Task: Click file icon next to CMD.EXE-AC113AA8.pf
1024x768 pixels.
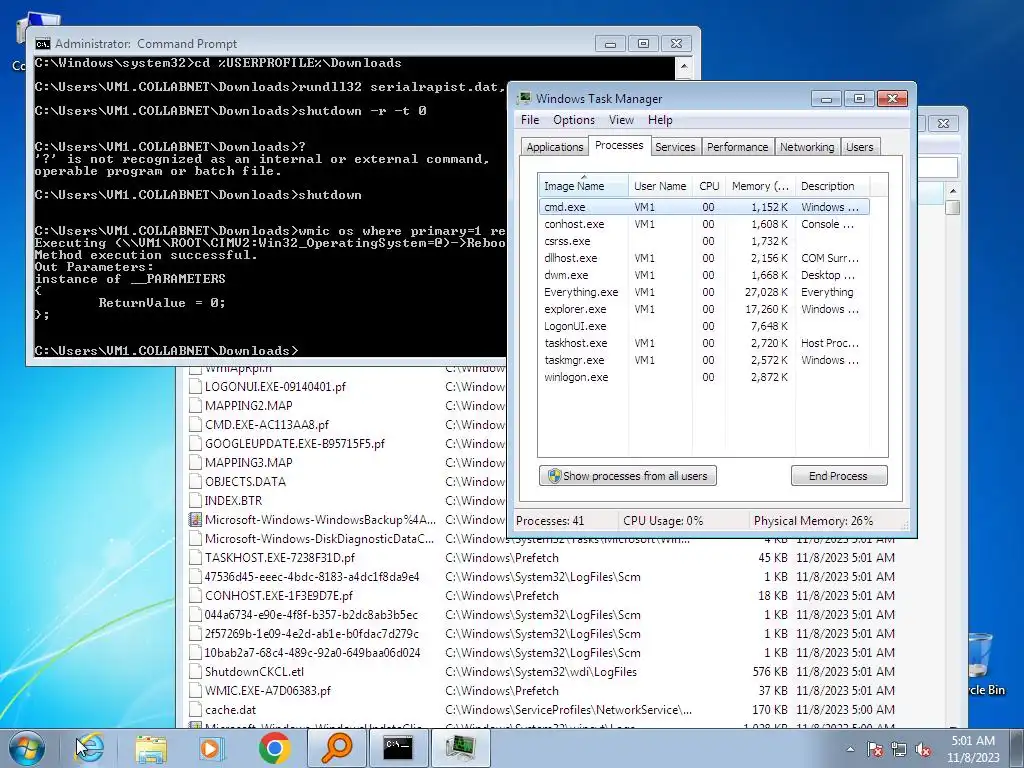Action: pyautogui.click(x=195, y=424)
